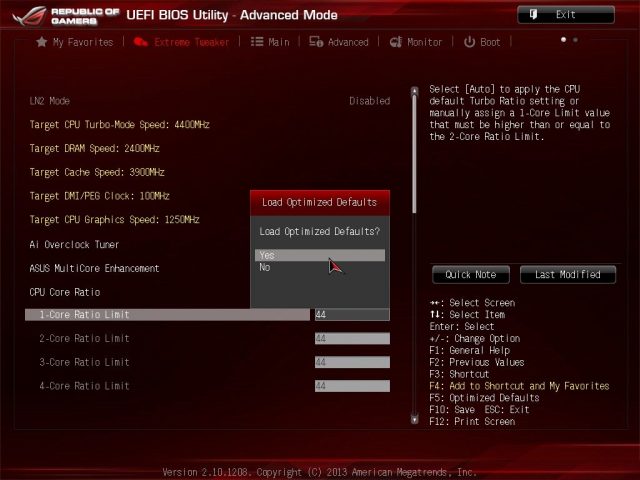Click the Last Modified button
This screenshot has width=640, height=480.
[x=568, y=275]
